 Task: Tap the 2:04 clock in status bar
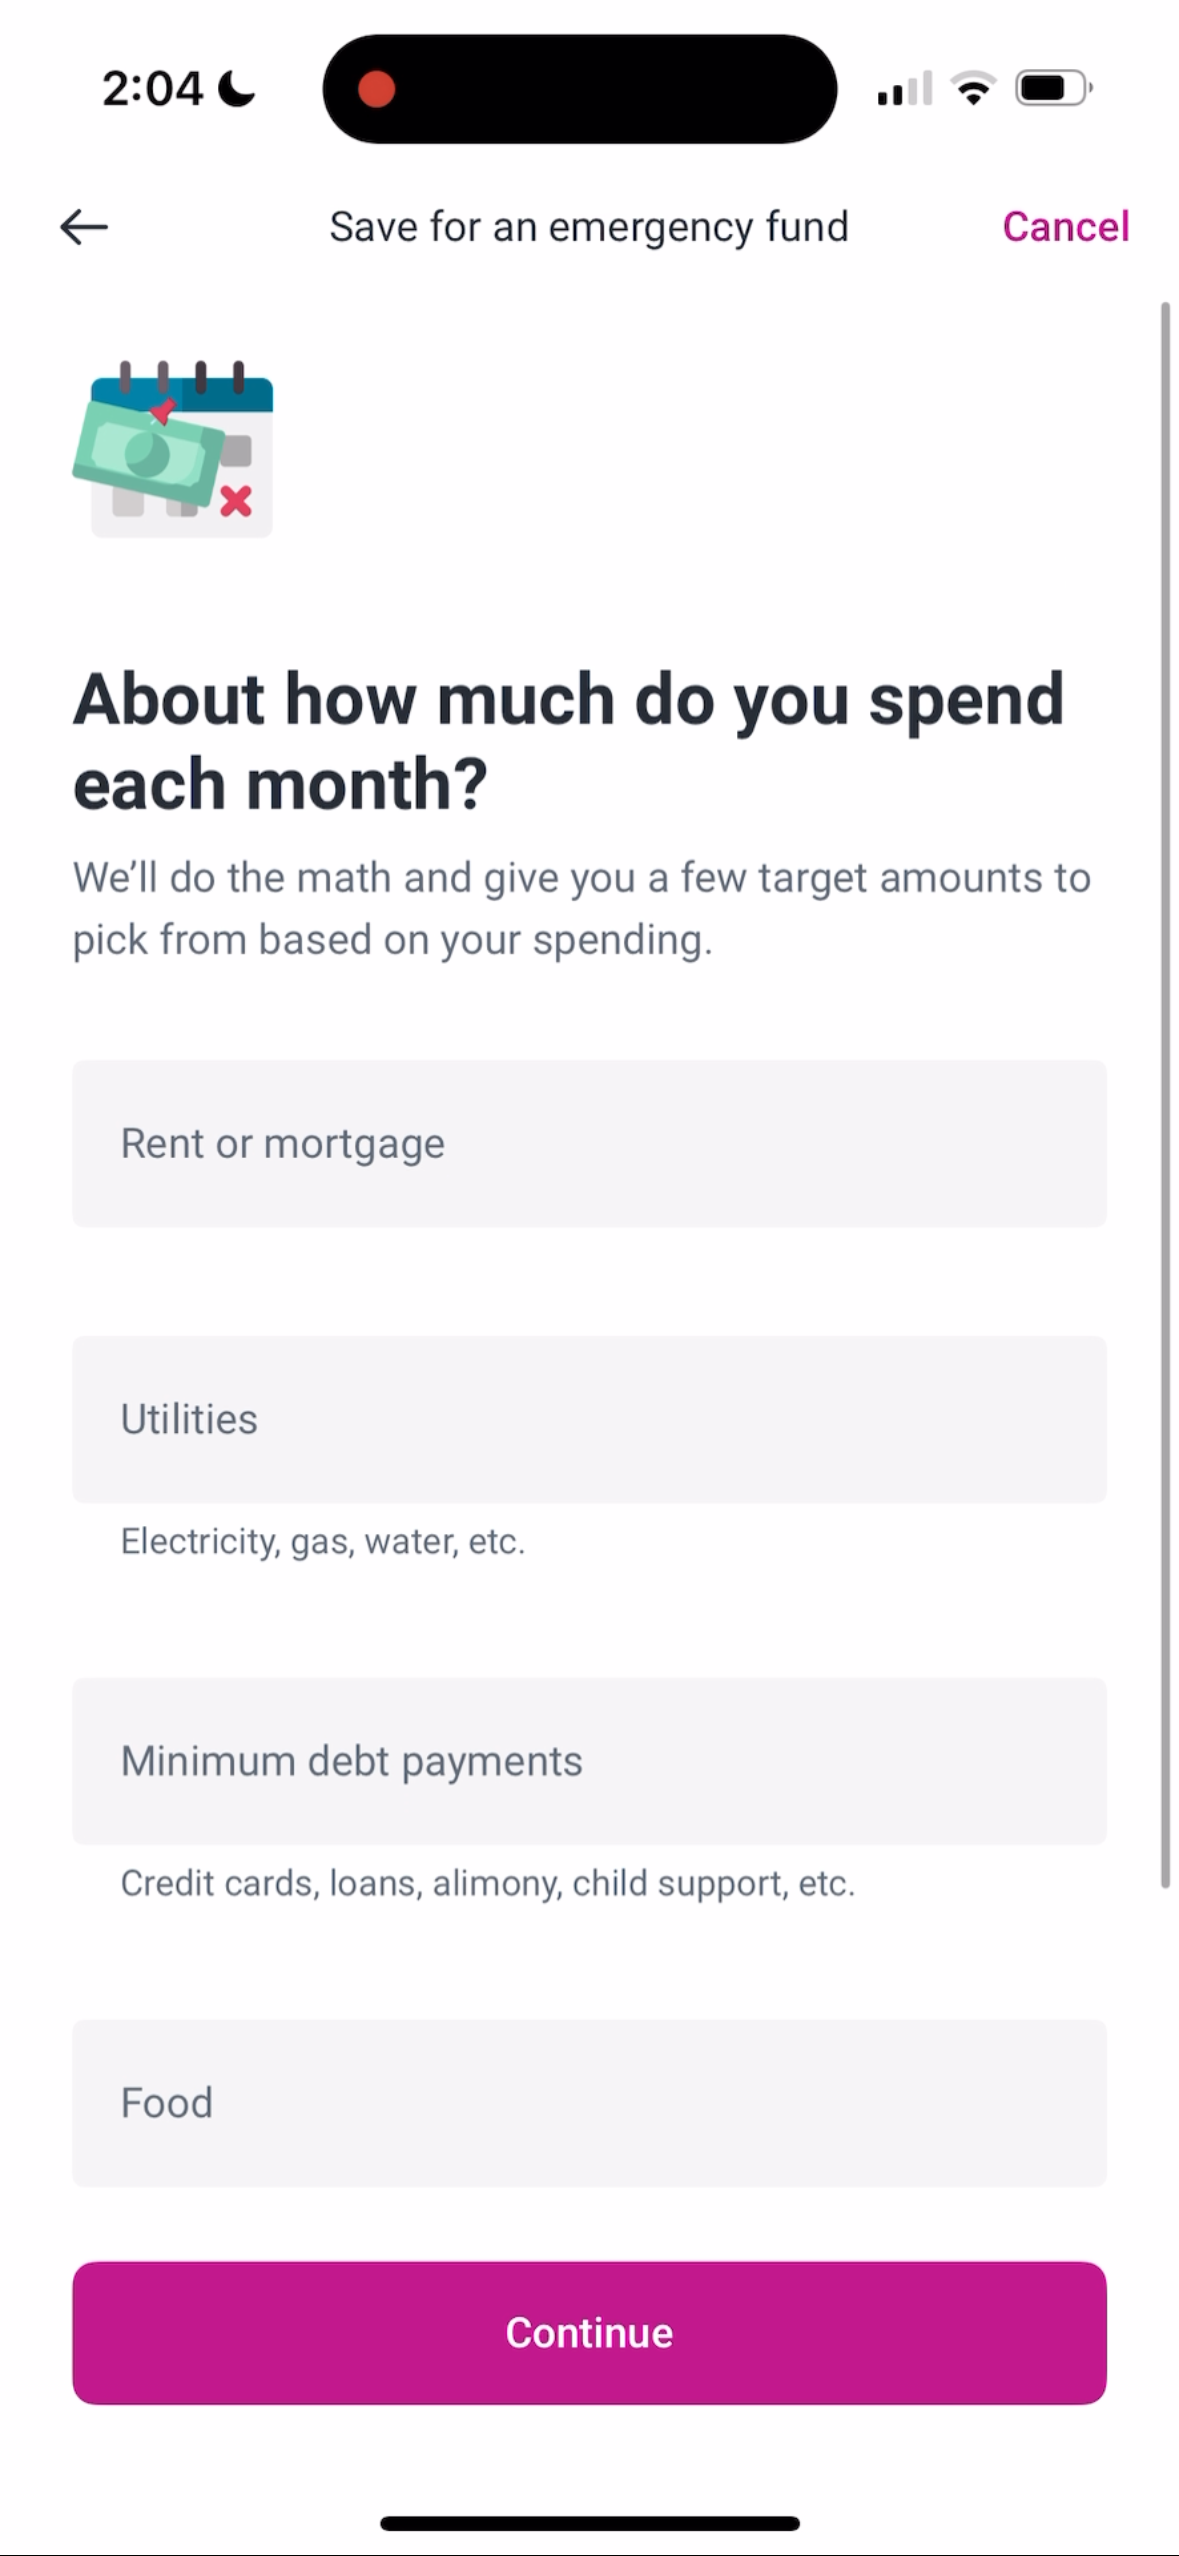point(152,89)
